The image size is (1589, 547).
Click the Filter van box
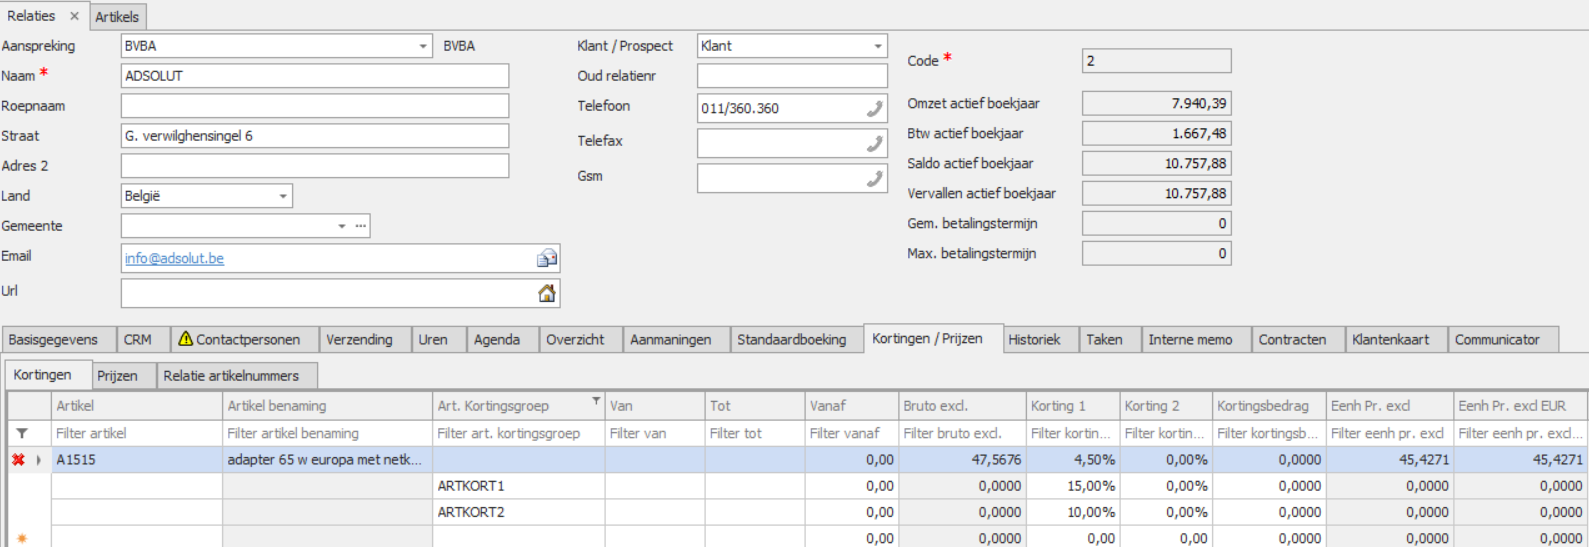pos(655,434)
